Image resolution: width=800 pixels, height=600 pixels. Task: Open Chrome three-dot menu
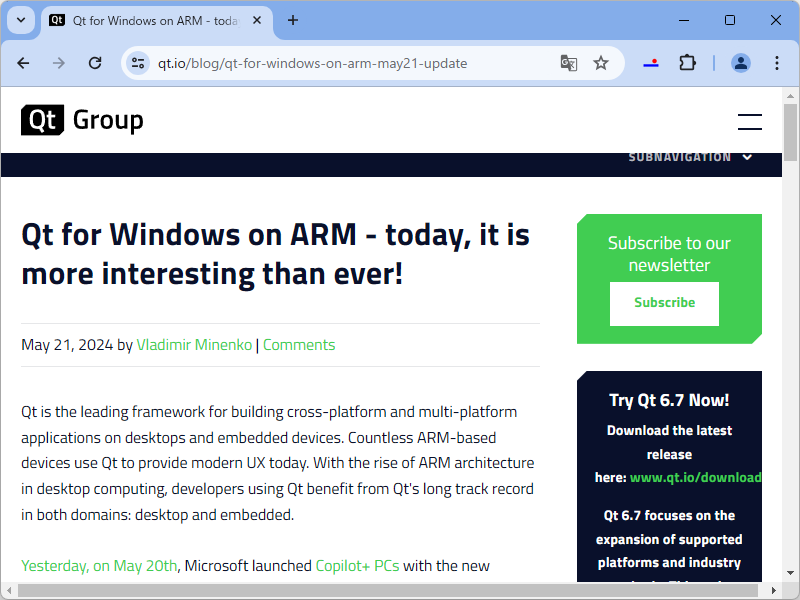pos(777,63)
